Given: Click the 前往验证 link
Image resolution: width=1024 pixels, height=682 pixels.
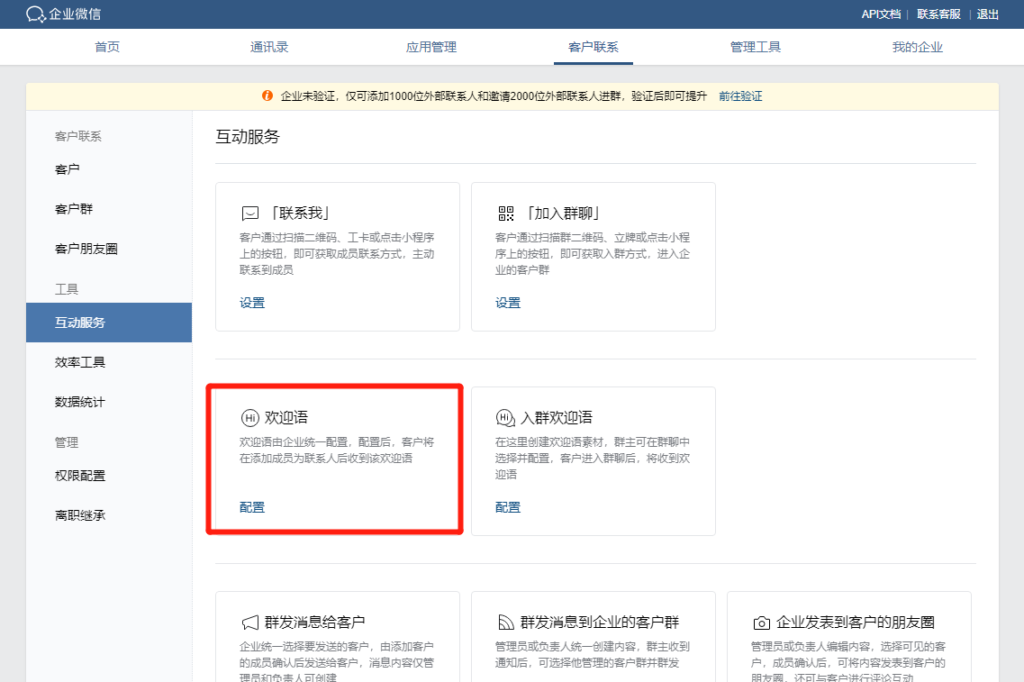Looking at the screenshot, I should click(x=740, y=96).
